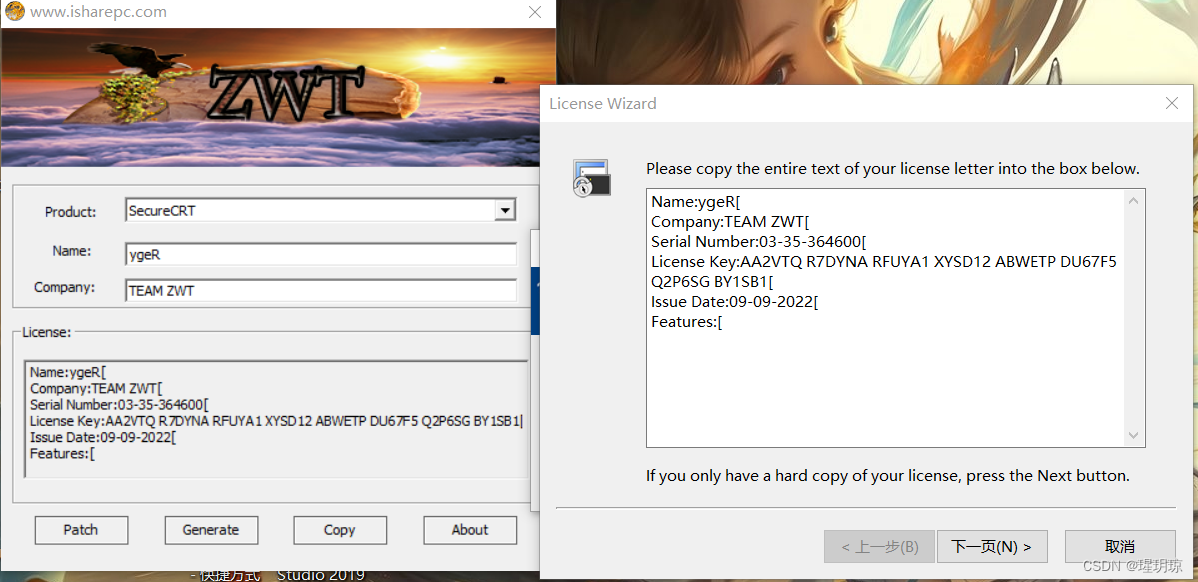The width and height of the screenshot is (1198, 582).
Task: Click Issue Date:09-09-2022[ in License Wizard
Action: 734,302
